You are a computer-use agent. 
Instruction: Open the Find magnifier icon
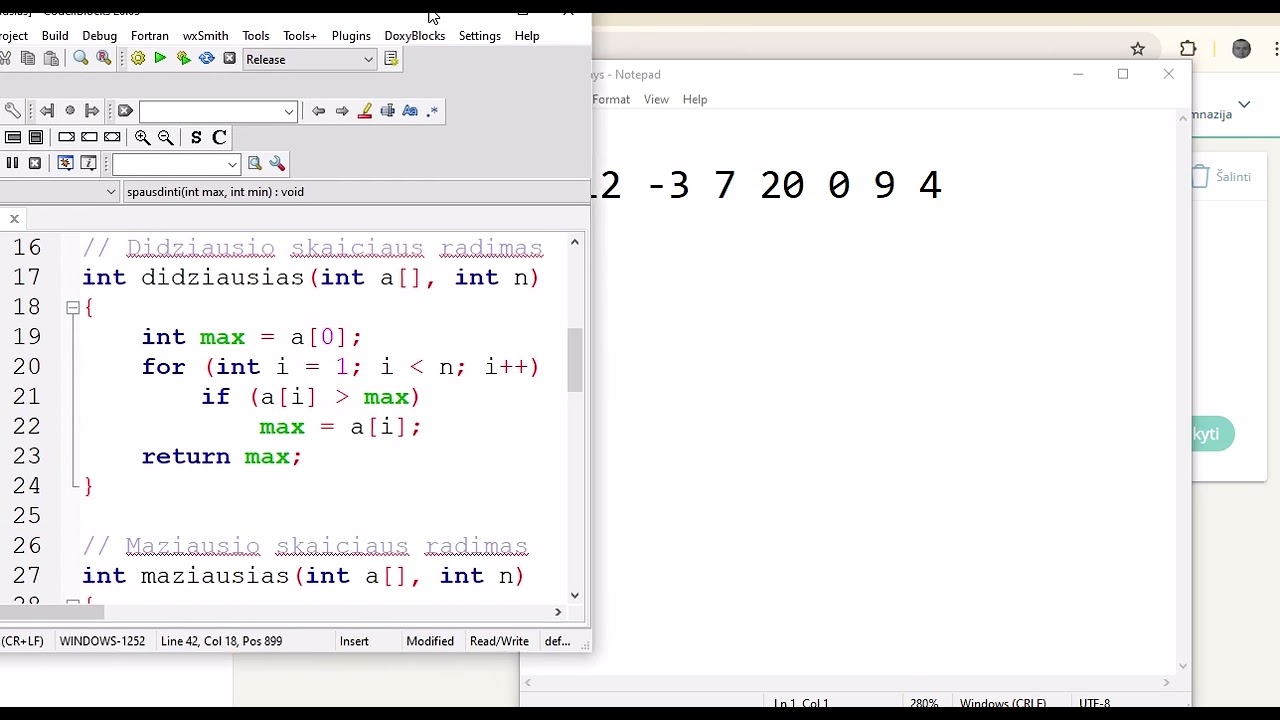click(x=81, y=59)
